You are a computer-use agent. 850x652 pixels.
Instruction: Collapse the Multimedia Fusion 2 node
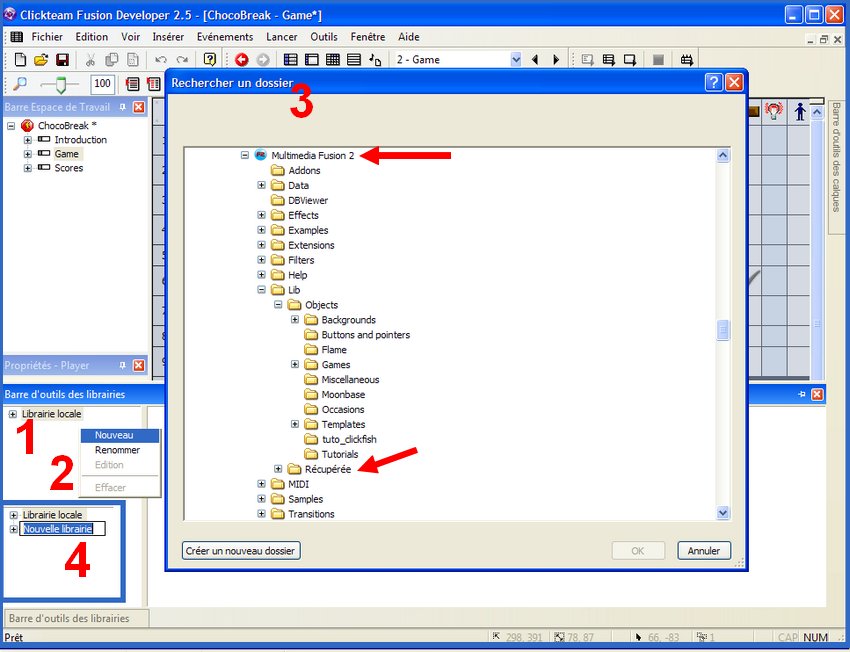coord(244,156)
